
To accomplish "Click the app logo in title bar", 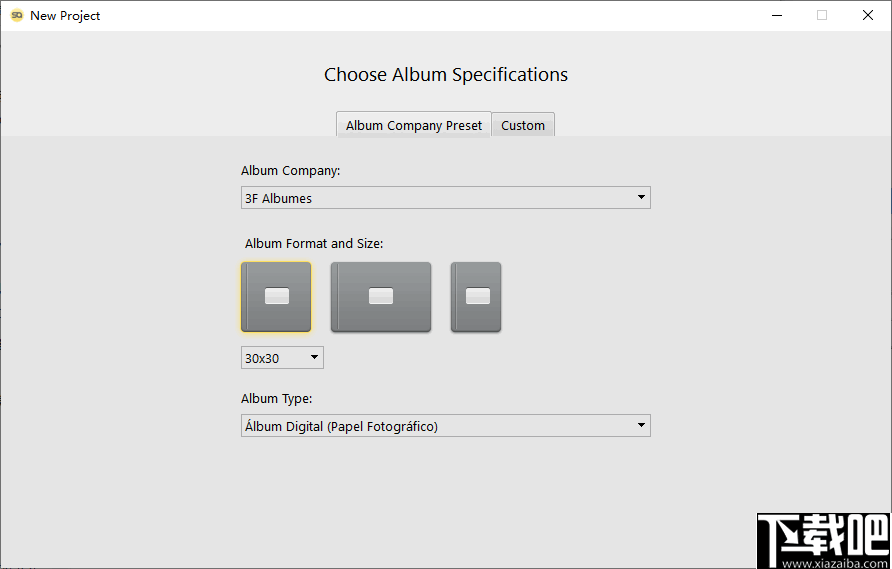I will (16, 15).
